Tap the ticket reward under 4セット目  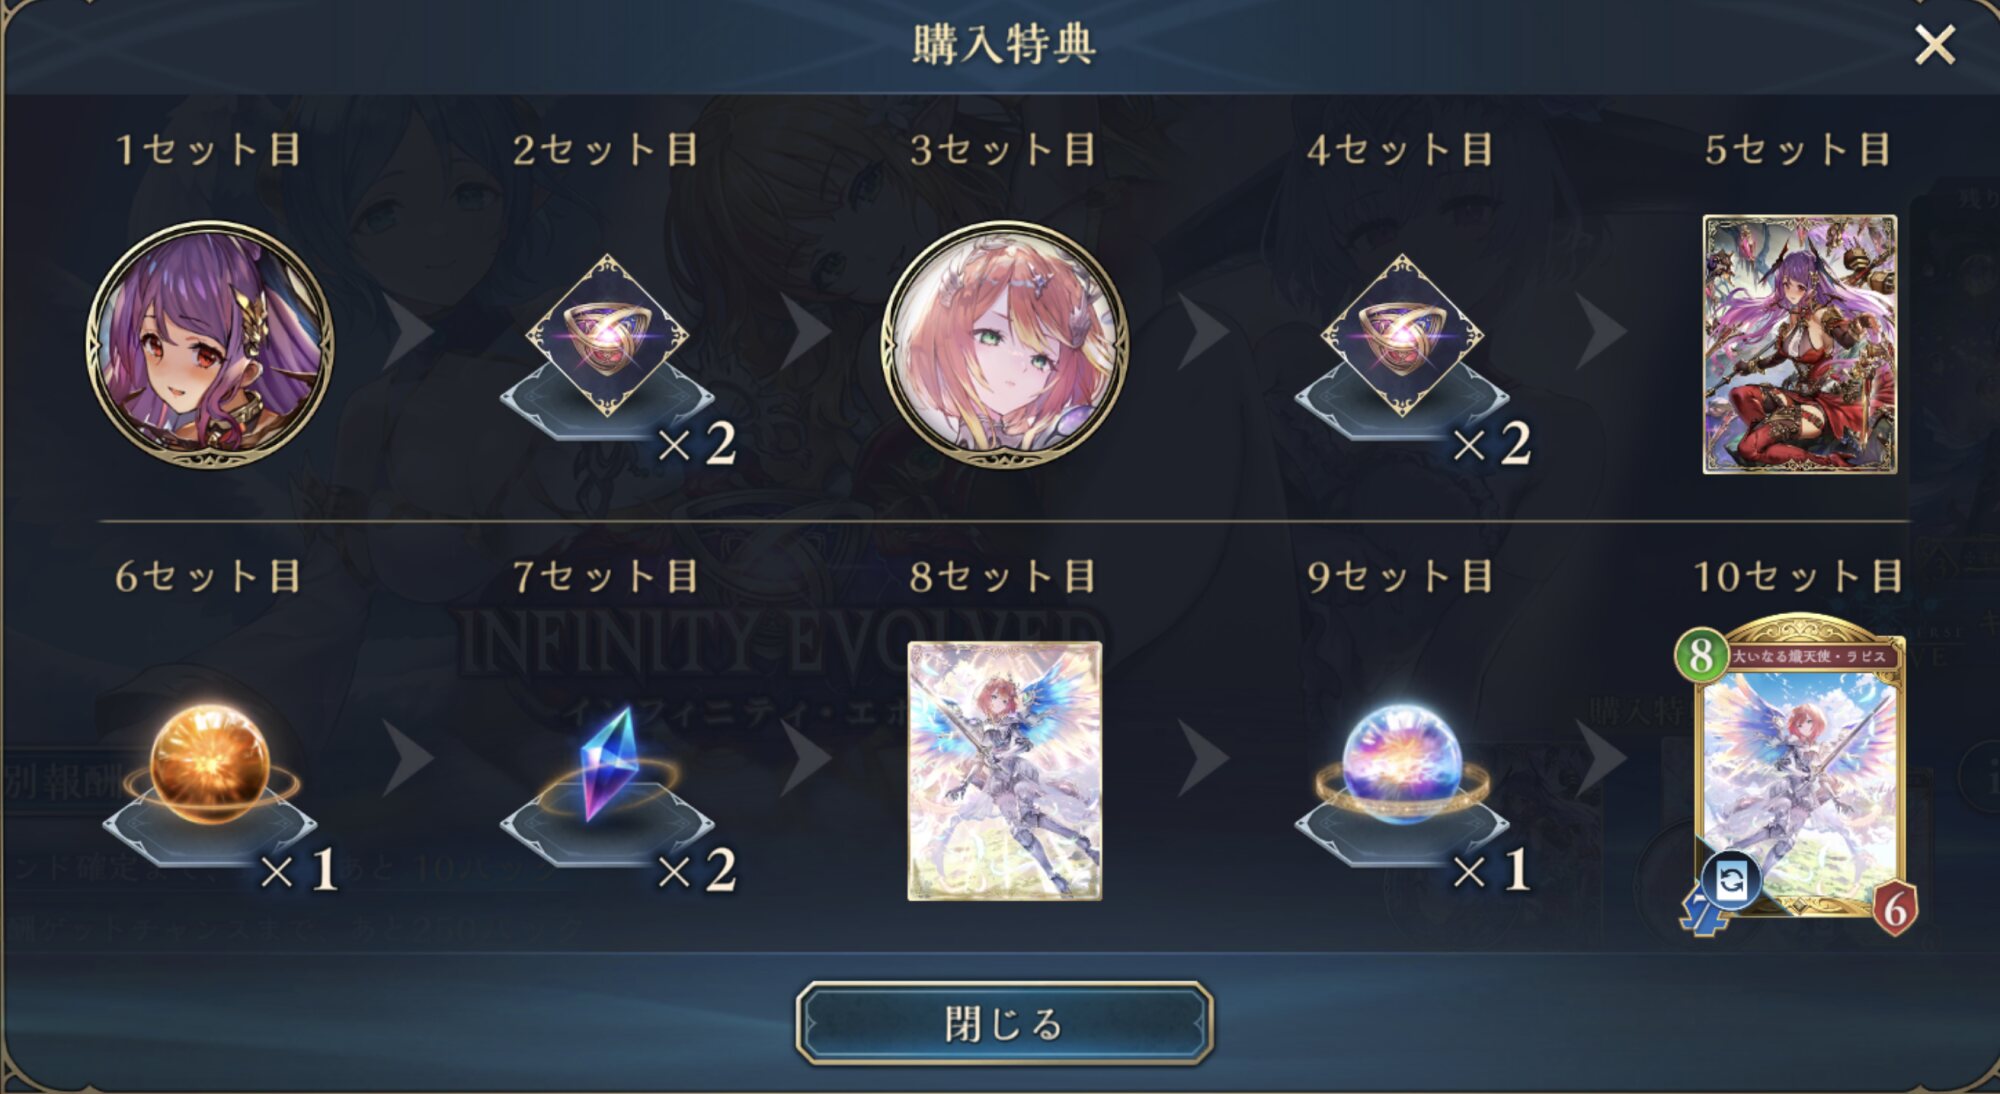tap(1402, 337)
